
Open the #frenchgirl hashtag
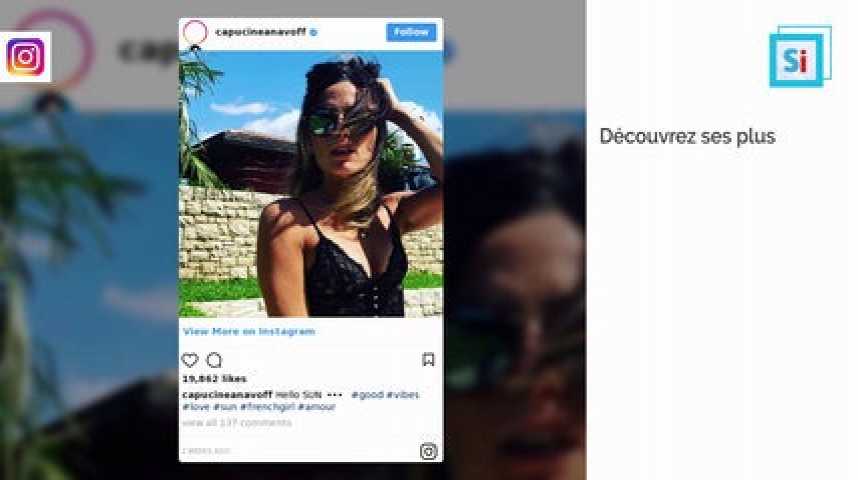[x=268, y=407]
